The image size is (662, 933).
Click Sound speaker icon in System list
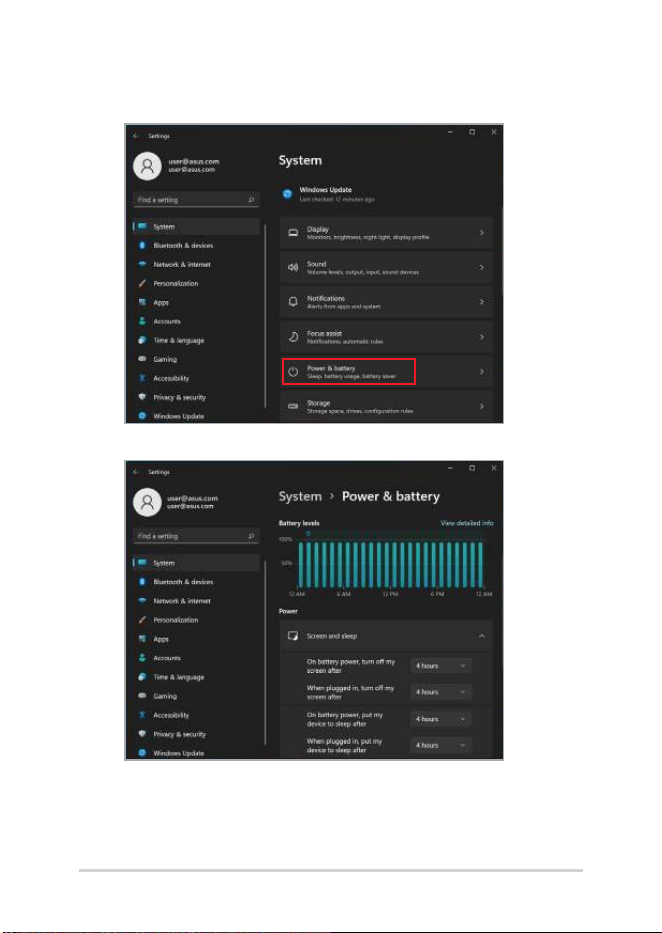[x=293, y=267]
